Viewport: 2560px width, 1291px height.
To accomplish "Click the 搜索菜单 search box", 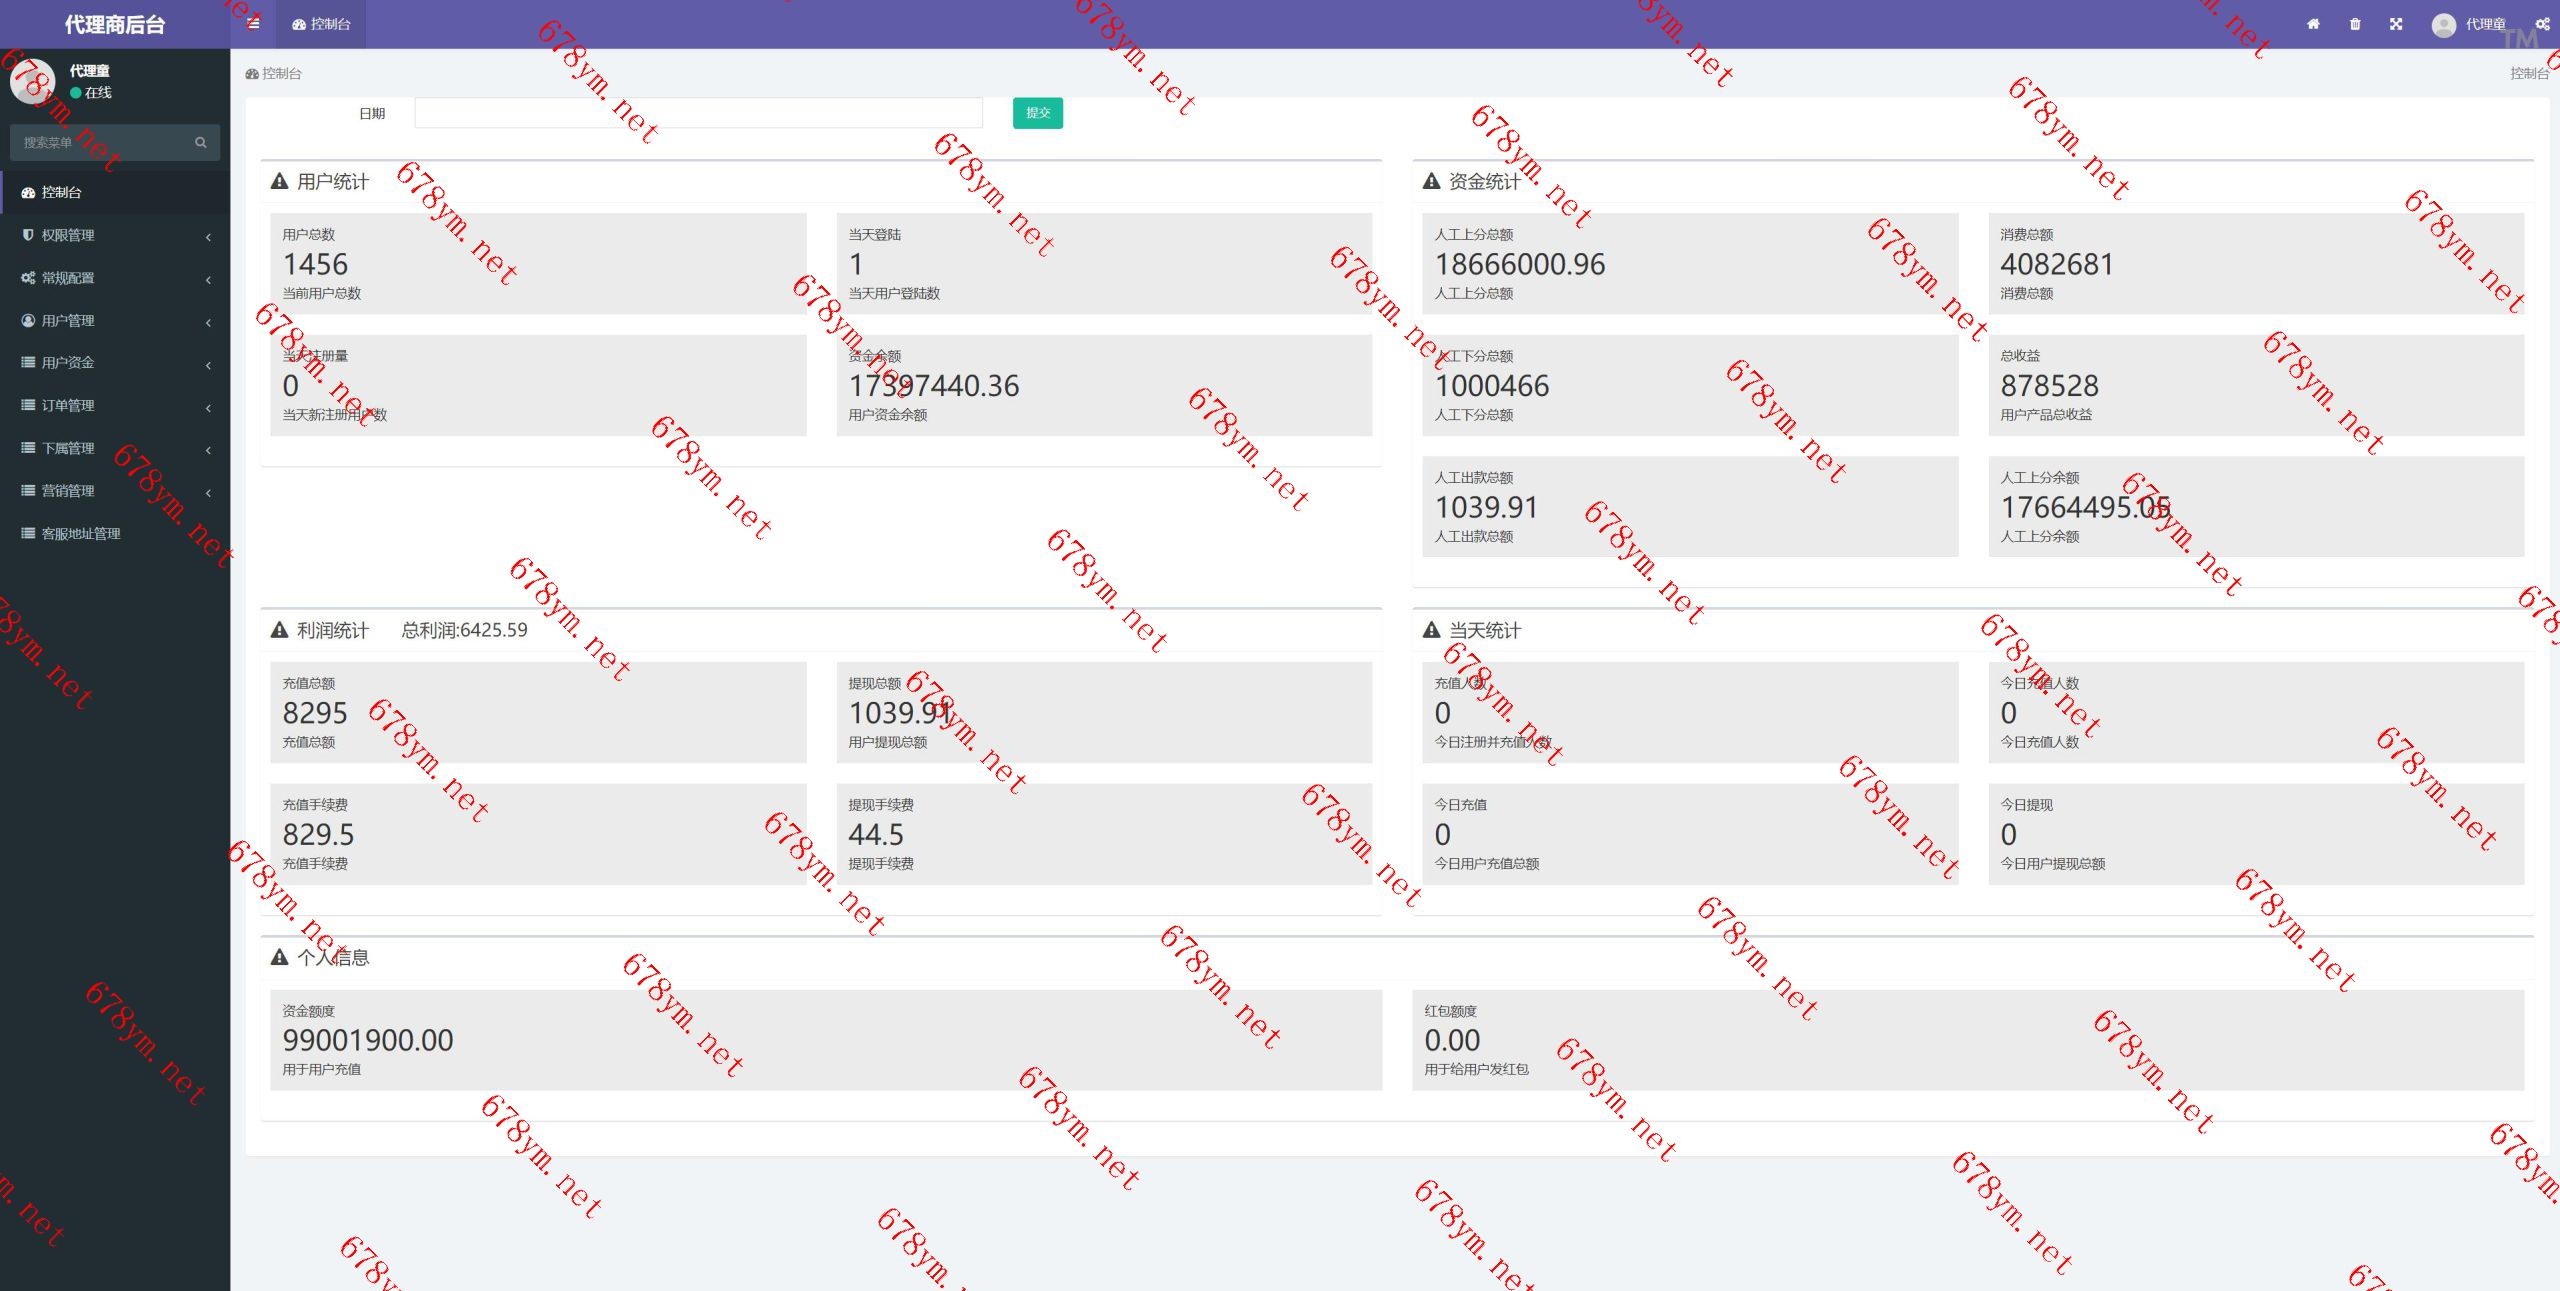I will click(100, 143).
